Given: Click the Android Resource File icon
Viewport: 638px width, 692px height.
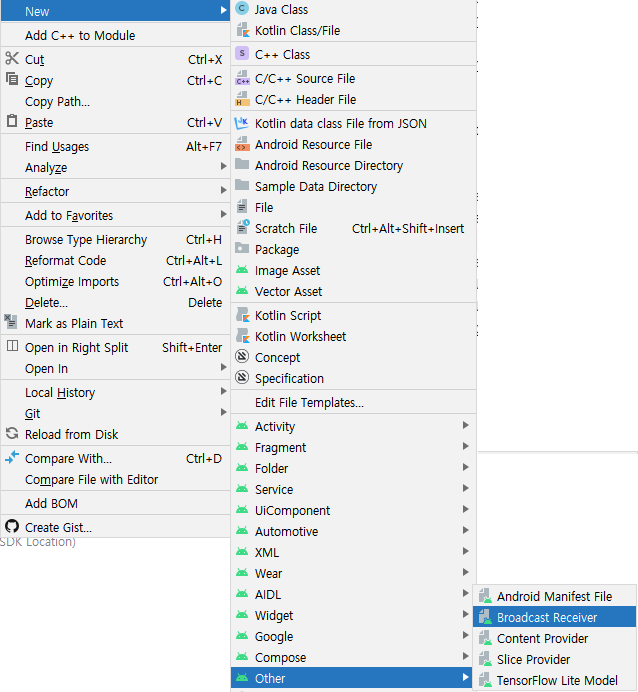Looking at the screenshot, I should click(242, 144).
